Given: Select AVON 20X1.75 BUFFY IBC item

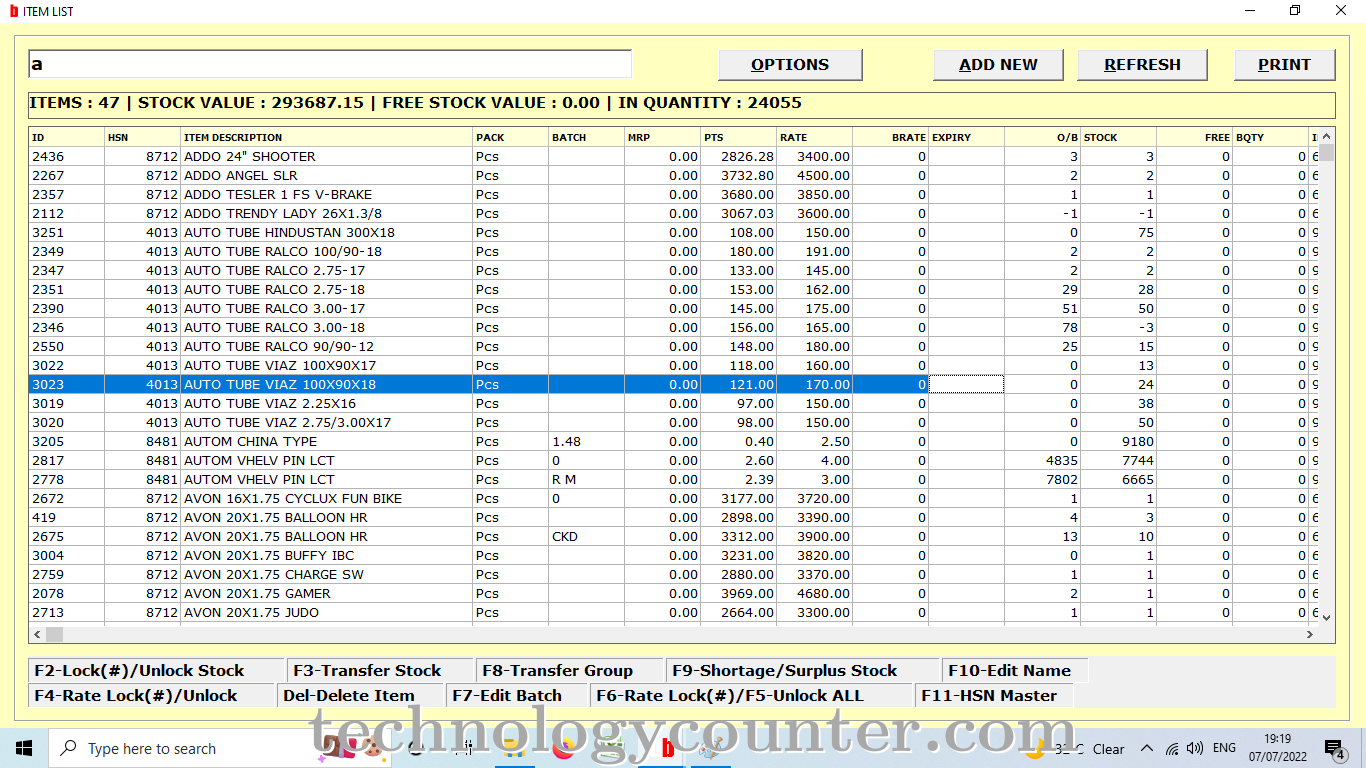Looking at the screenshot, I should (673, 555).
